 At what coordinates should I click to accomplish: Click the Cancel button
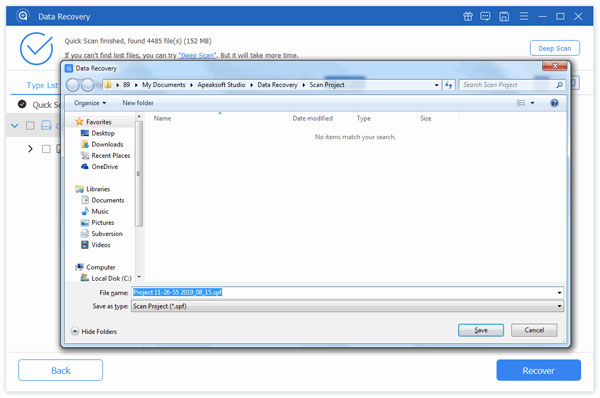point(534,330)
